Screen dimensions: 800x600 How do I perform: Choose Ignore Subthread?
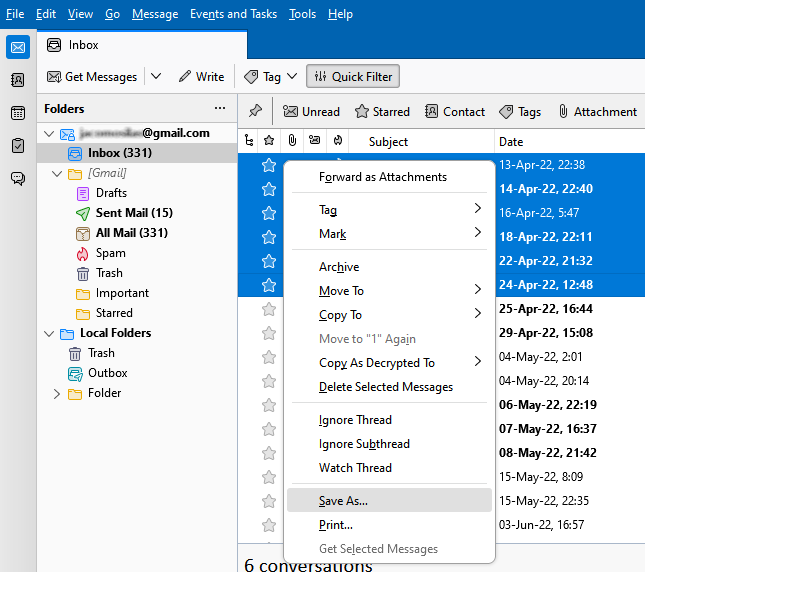pyautogui.click(x=389, y=444)
